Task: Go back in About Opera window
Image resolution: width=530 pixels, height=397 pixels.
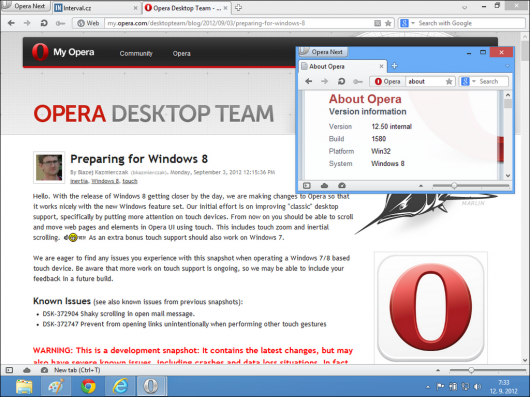Action: pos(309,81)
